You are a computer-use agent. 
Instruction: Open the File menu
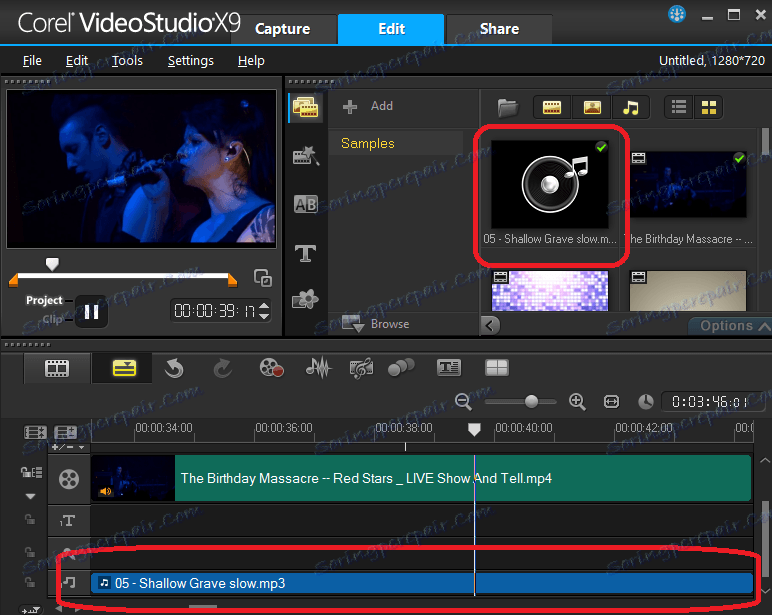coord(32,61)
